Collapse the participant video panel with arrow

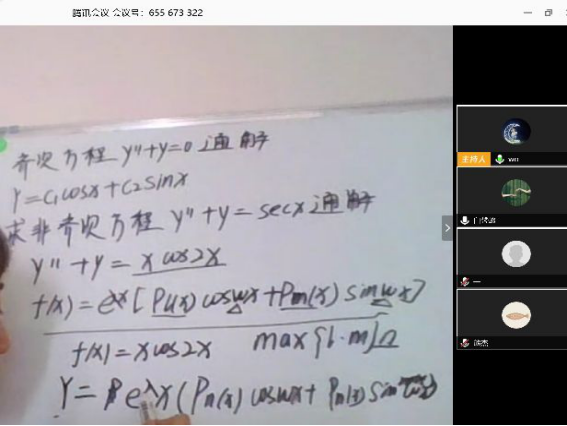(x=447, y=228)
